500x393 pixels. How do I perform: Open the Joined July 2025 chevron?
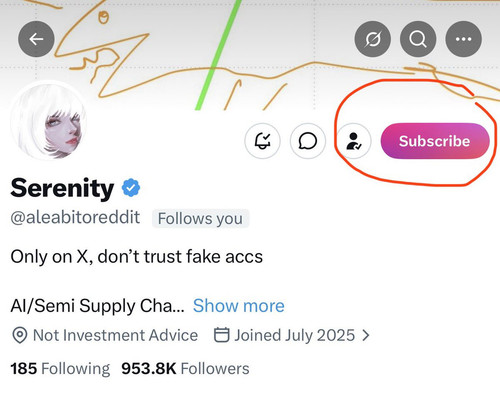(x=366, y=335)
